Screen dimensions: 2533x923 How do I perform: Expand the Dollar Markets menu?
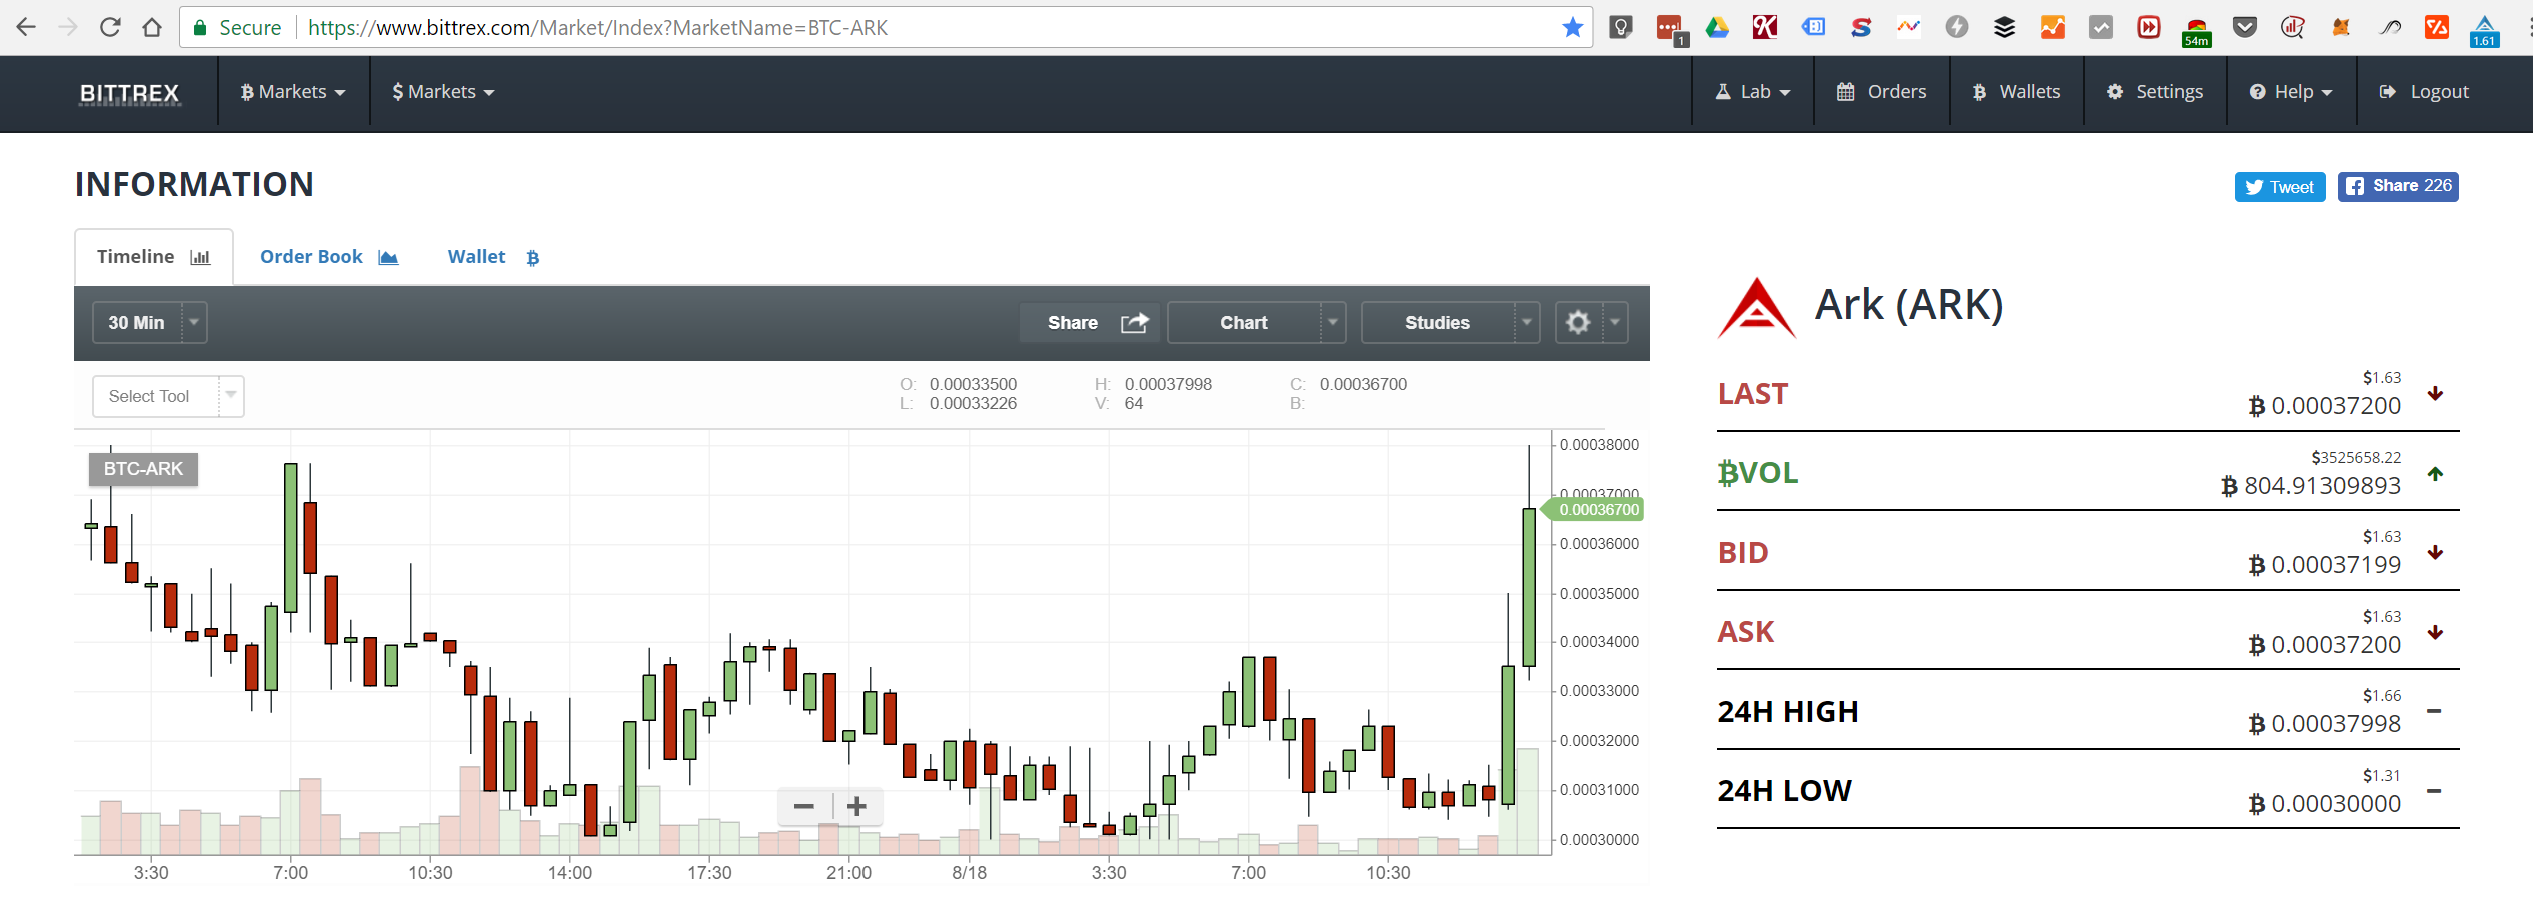point(443,92)
